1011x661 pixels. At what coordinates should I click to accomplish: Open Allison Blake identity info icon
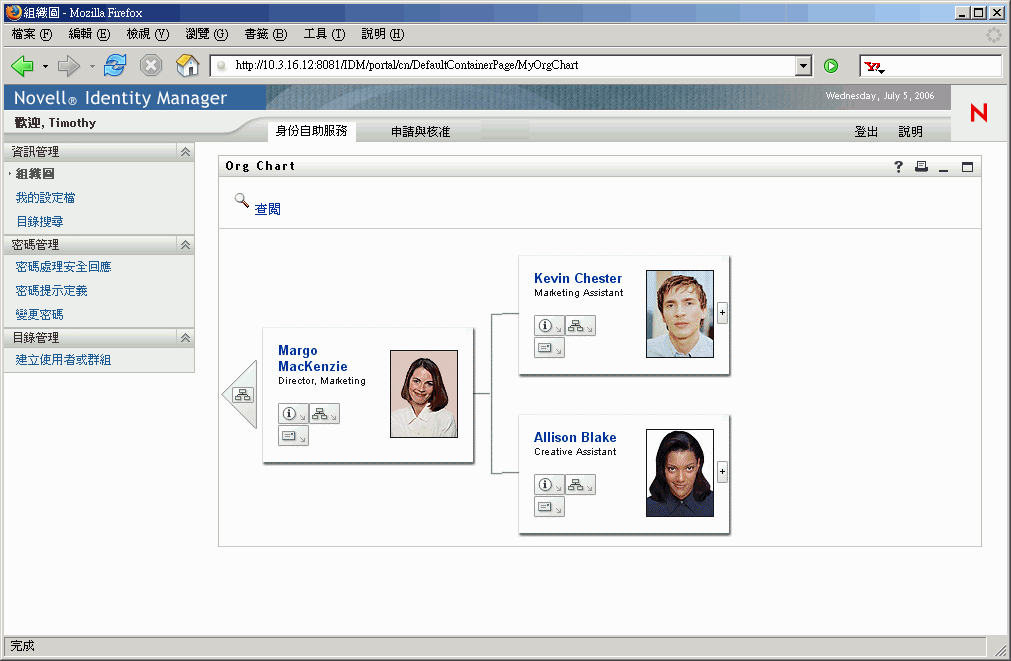(x=549, y=484)
